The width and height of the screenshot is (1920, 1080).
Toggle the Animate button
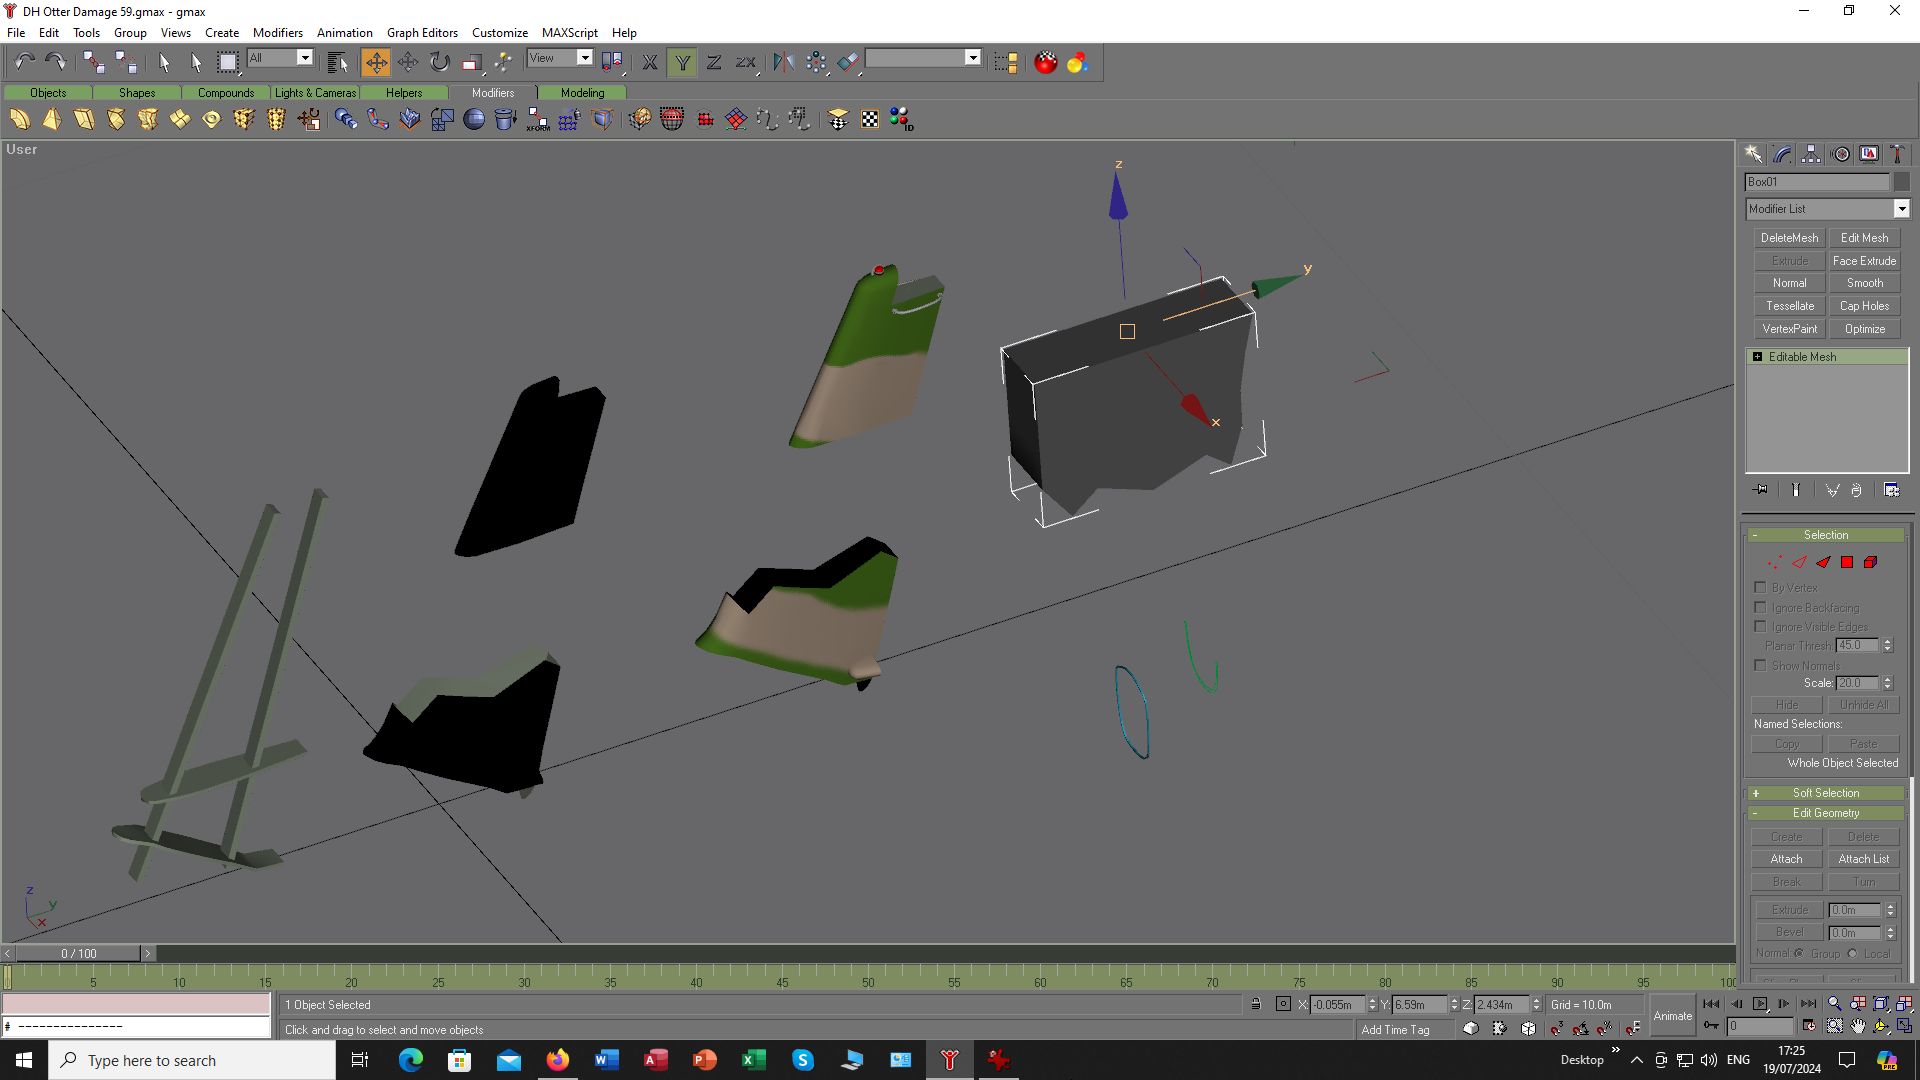point(1672,1015)
